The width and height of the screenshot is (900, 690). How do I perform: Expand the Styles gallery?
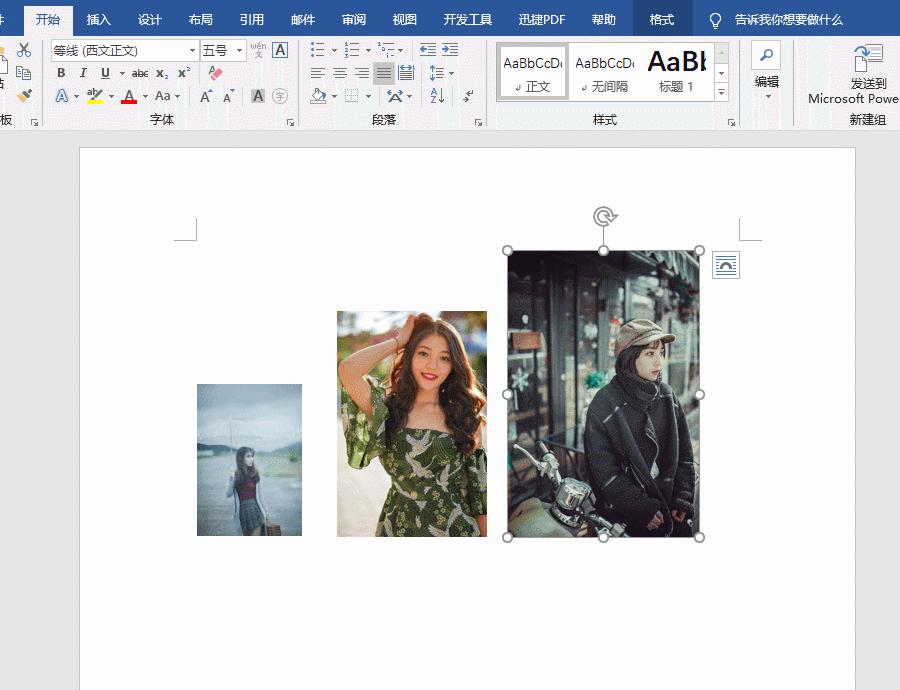[x=721, y=90]
